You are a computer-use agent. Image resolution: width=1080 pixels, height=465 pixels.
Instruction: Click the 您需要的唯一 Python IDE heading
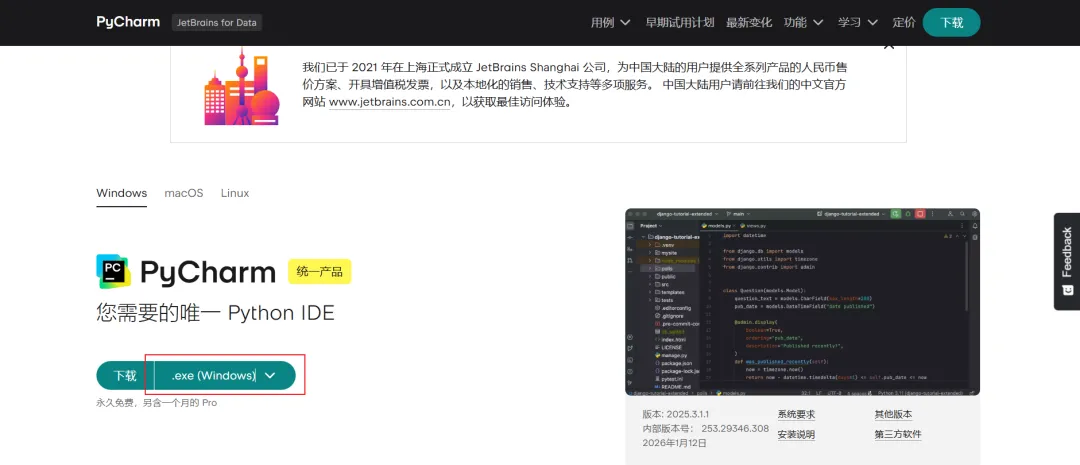[x=216, y=313]
